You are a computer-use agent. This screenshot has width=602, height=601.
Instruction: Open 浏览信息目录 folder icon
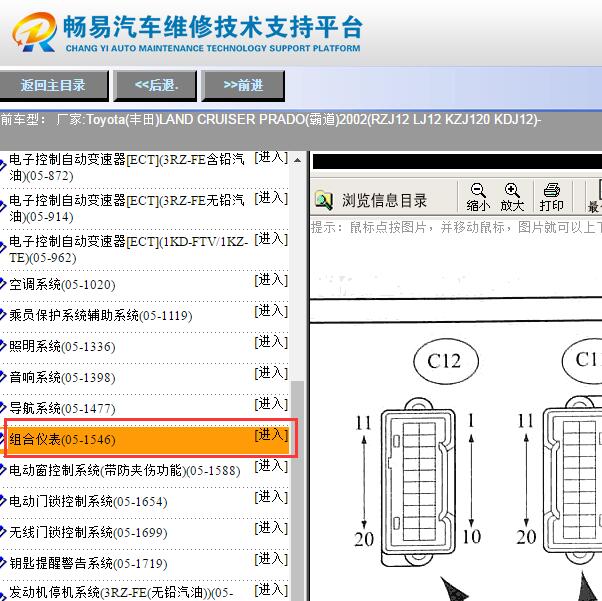[324, 200]
